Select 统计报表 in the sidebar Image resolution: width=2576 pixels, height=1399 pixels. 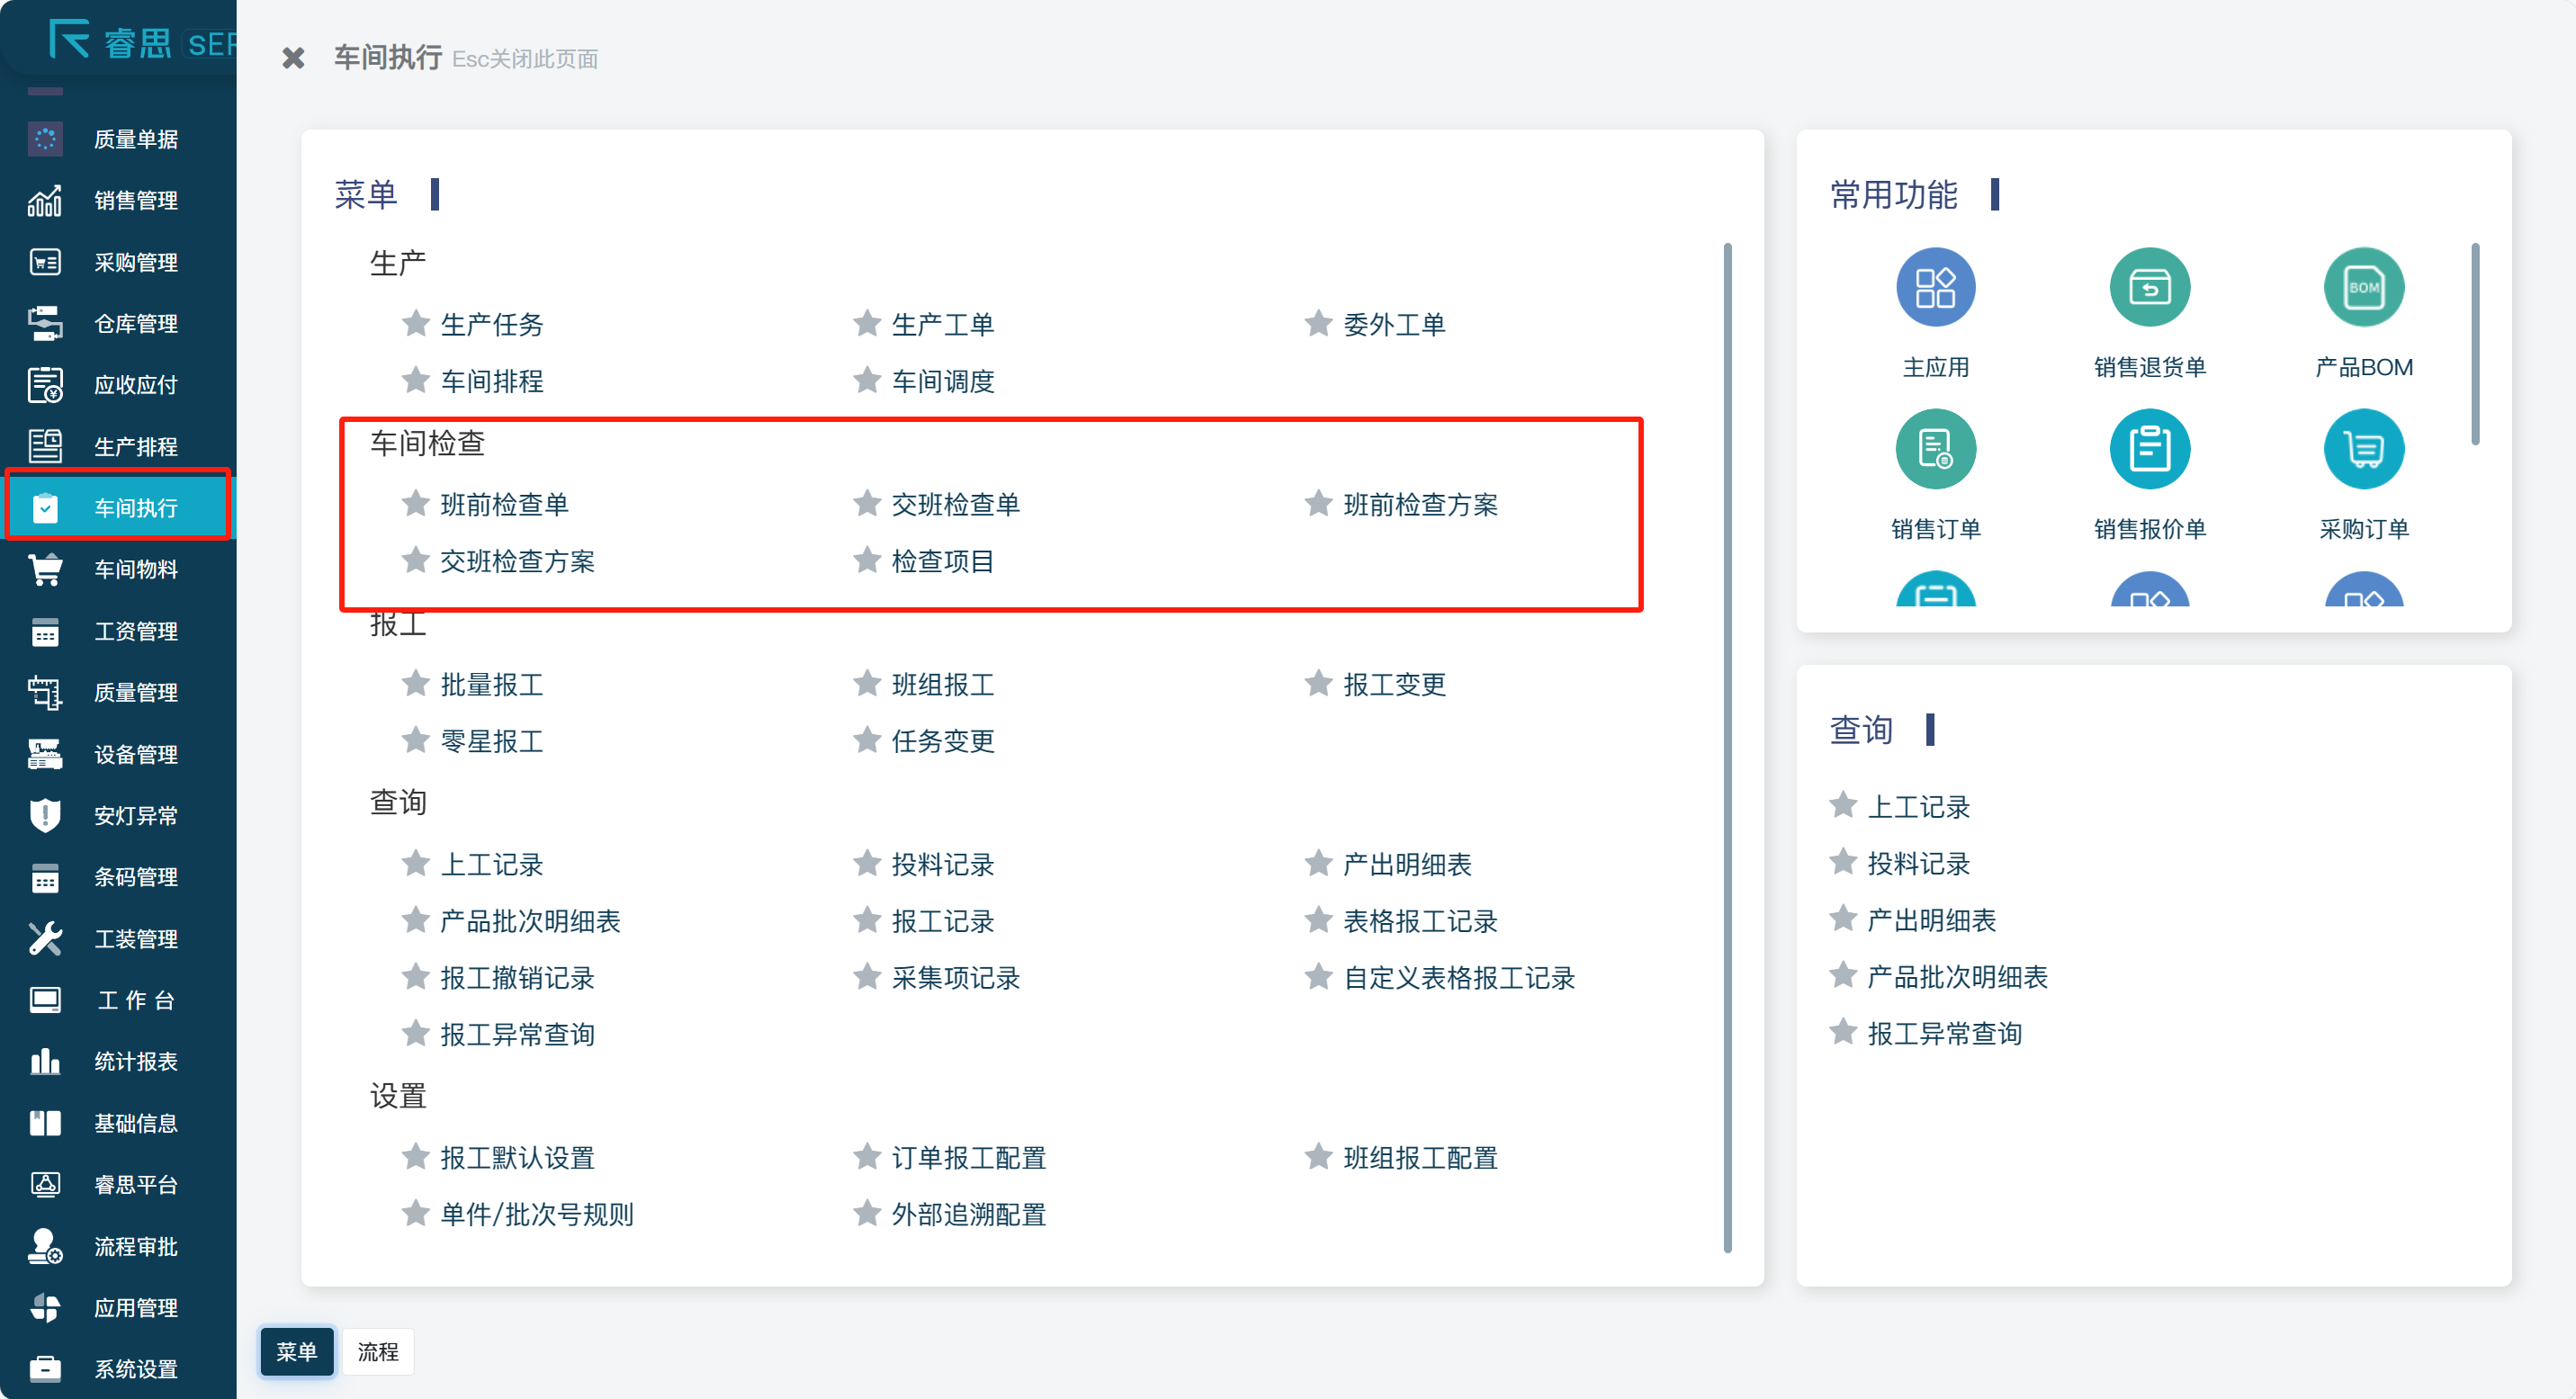click(135, 1062)
